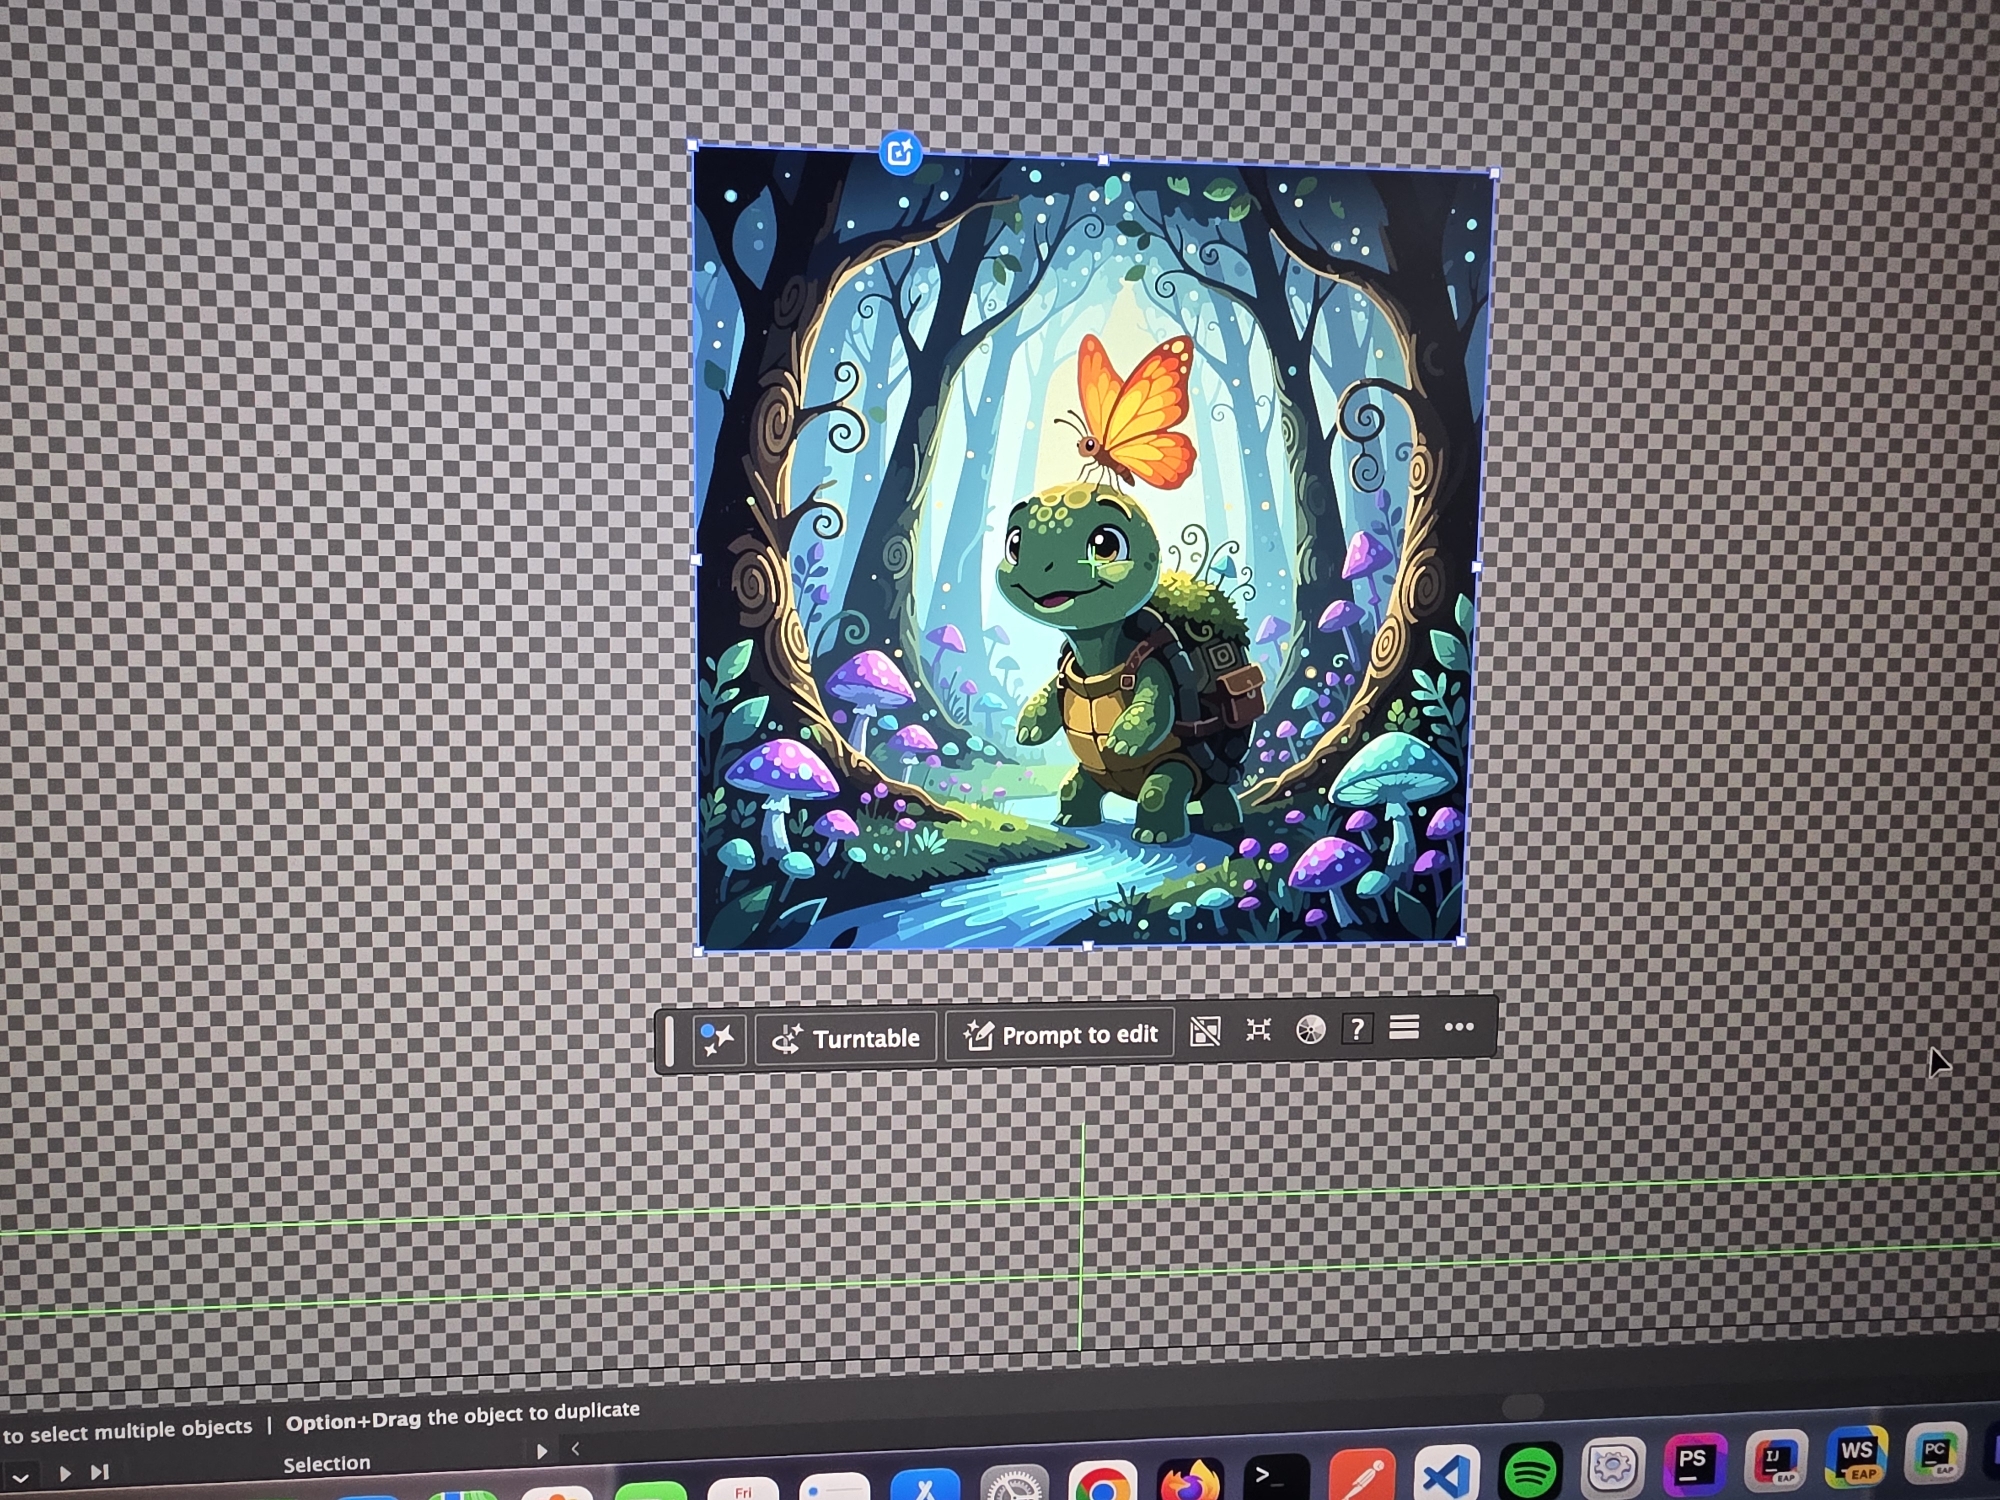Open Spotify from the Dock
Screen dimensions: 2000x1500
[1530, 1471]
